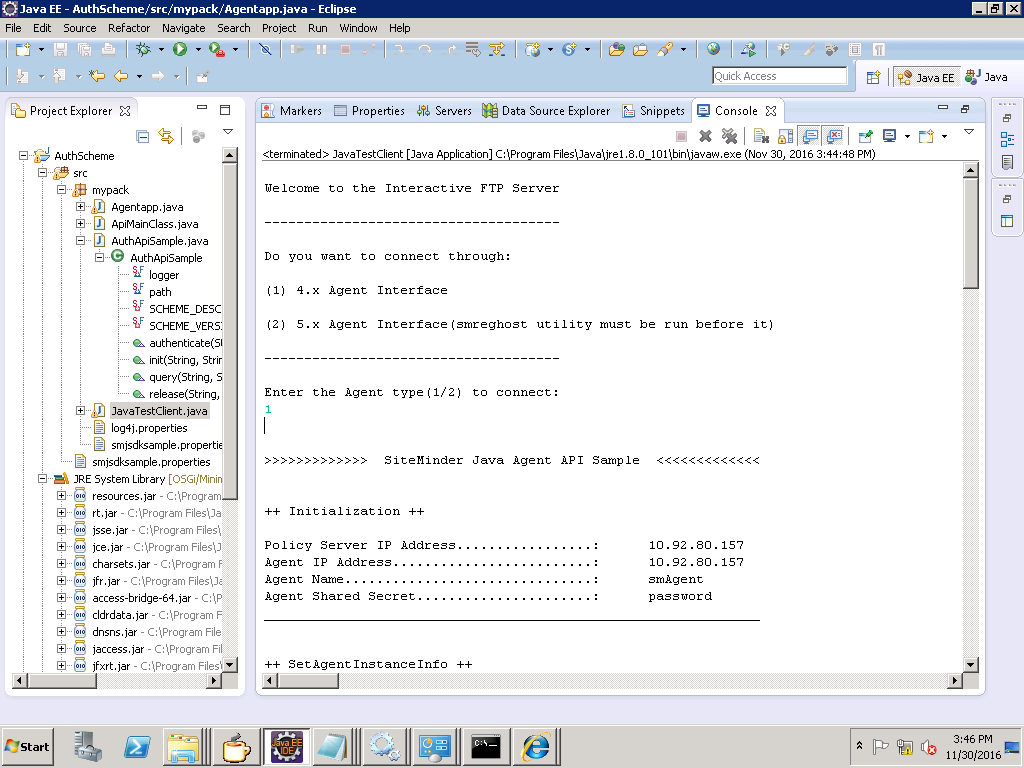This screenshot has width=1024, height=768.
Task: Select the authenticate method in outline tree
Action: click(185, 343)
